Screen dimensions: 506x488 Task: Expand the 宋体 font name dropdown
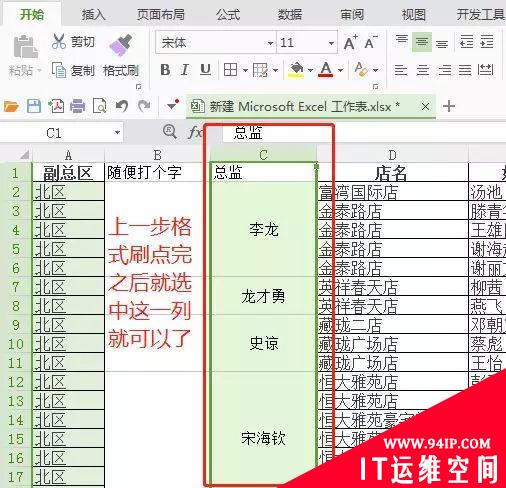[x=270, y=43]
